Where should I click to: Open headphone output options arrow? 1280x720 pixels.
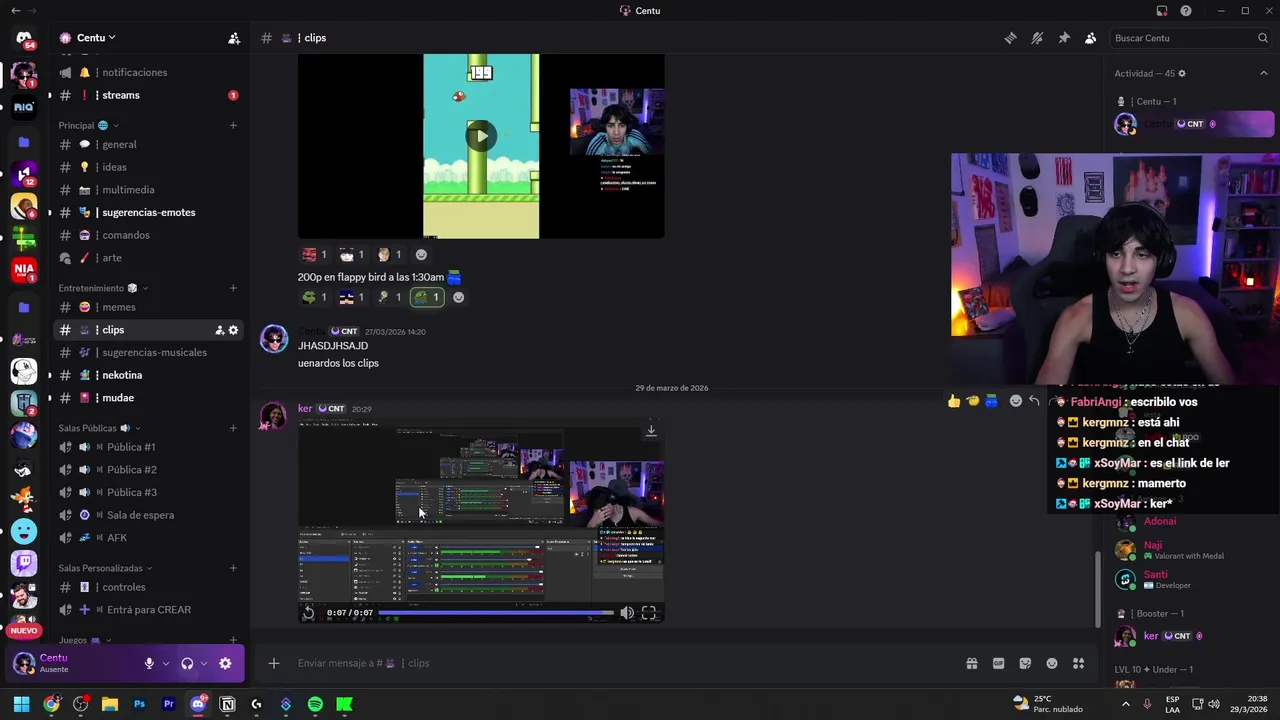tap(203, 663)
